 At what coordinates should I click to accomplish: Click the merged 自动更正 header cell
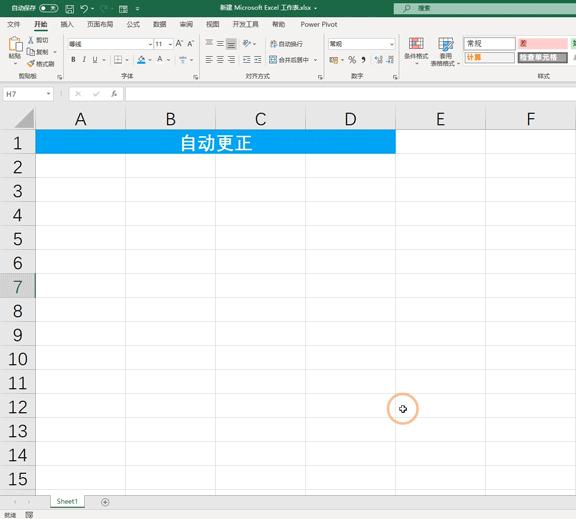[216, 142]
